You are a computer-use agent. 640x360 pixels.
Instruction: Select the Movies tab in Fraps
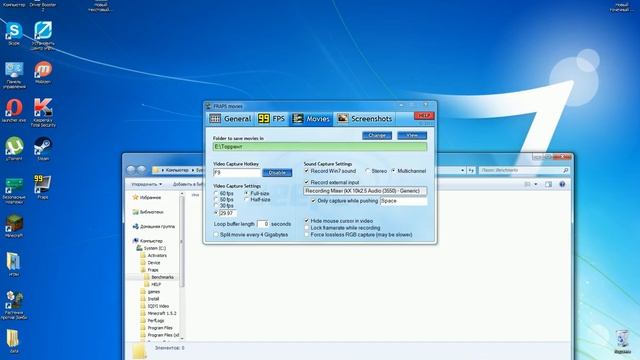(x=311, y=119)
